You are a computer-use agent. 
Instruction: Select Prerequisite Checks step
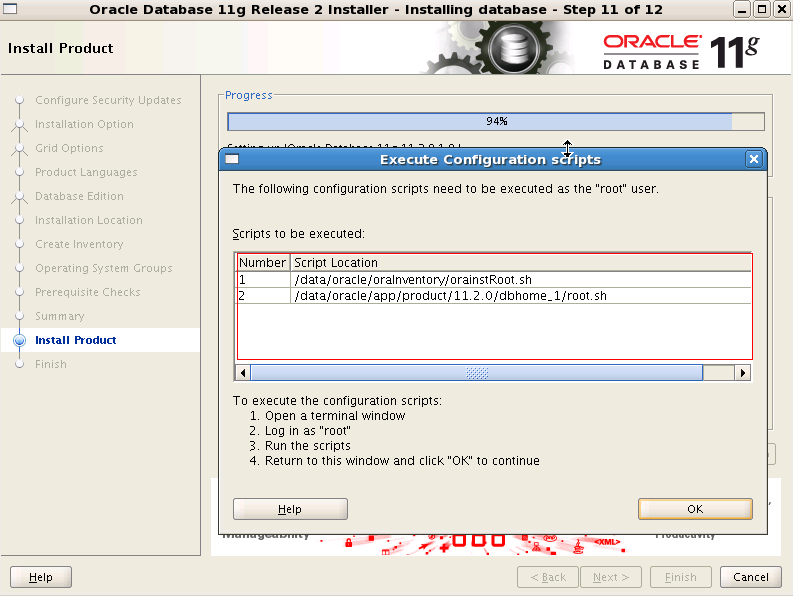click(x=88, y=292)
